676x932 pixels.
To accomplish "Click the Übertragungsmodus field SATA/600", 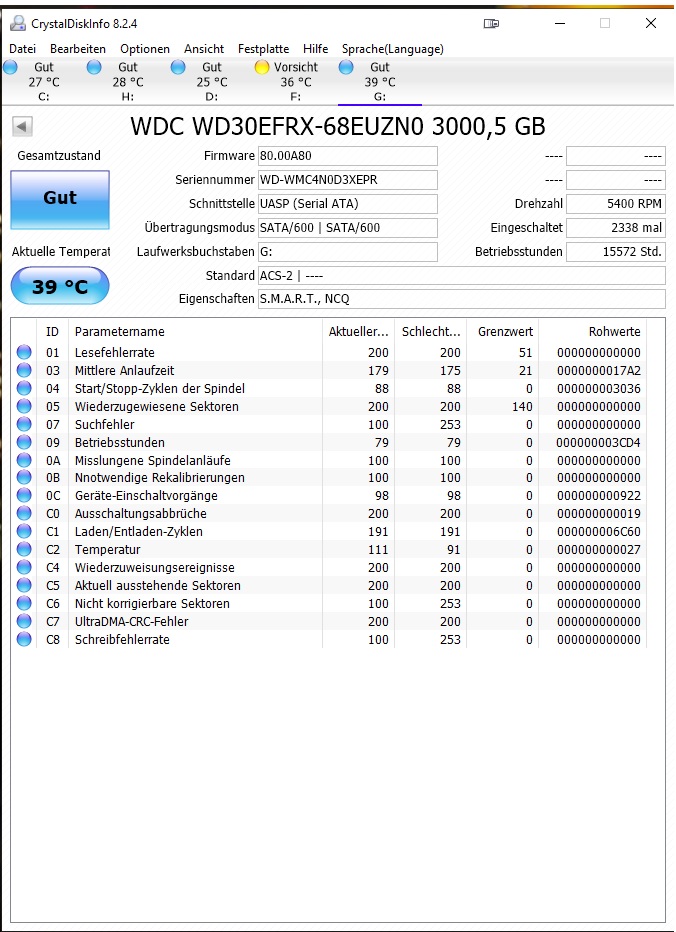I will tap(348, 228).
